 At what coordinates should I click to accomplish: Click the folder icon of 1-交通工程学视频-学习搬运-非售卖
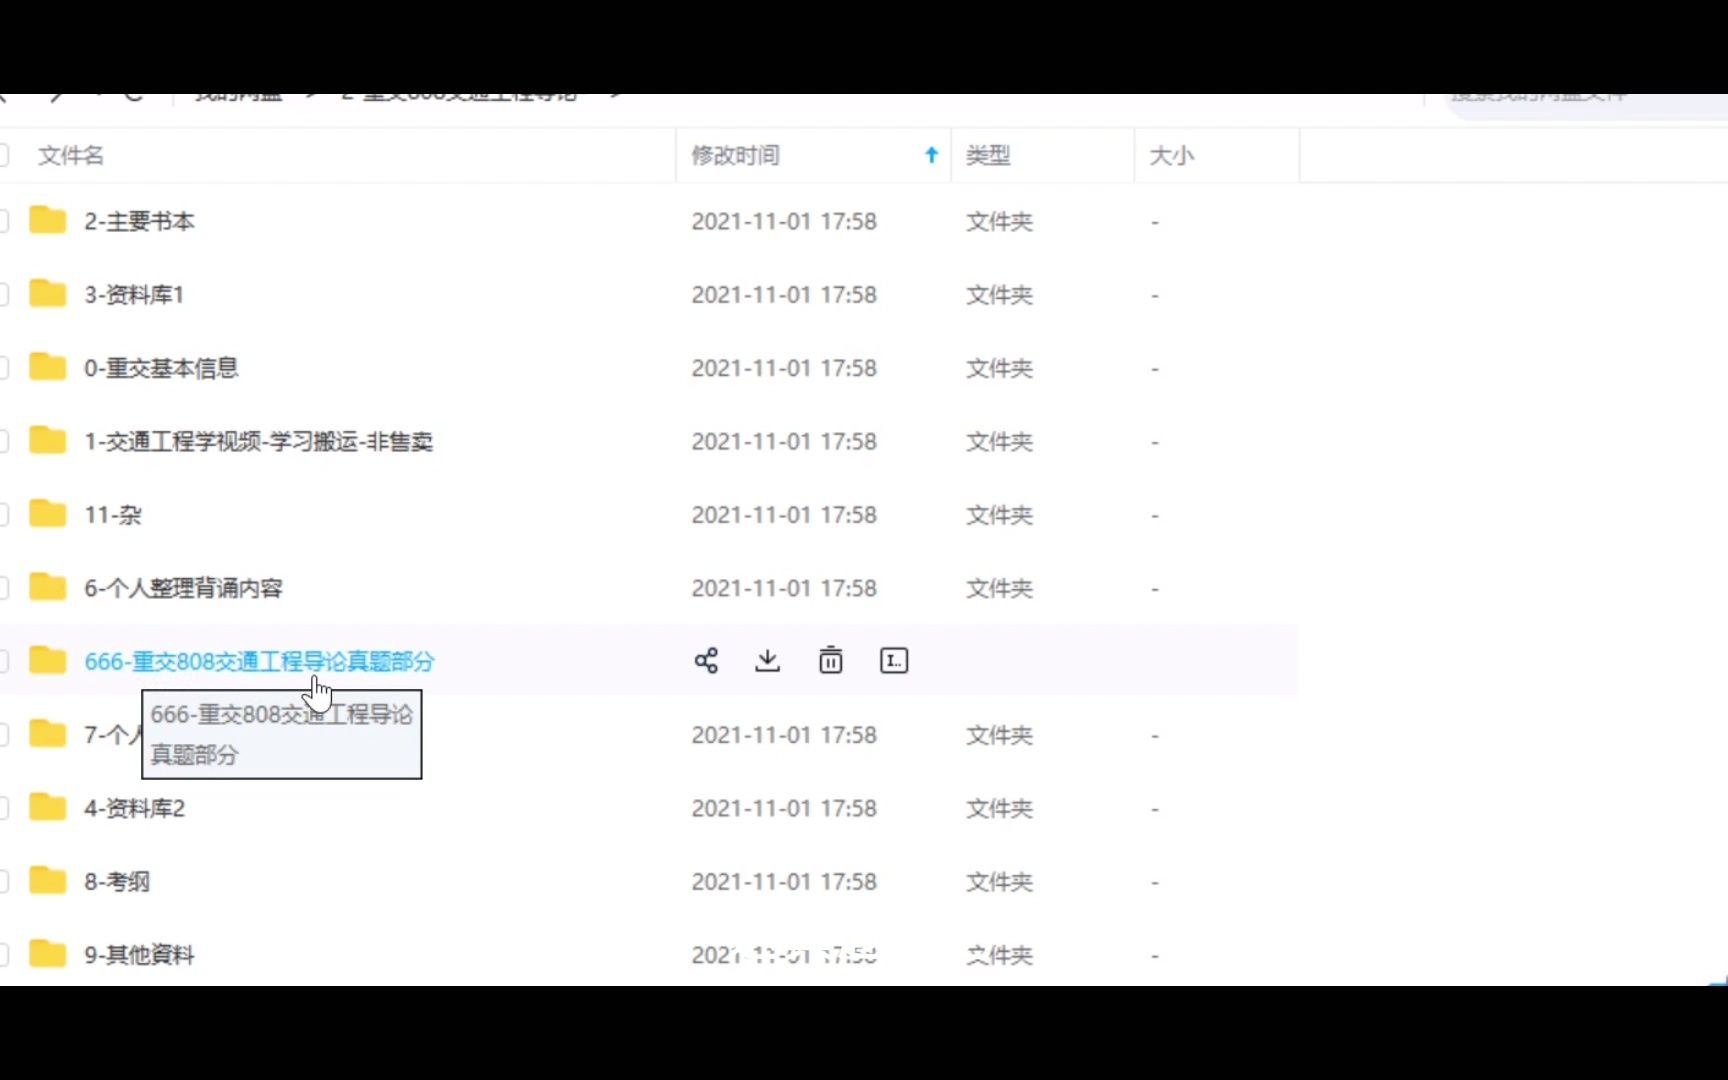click(x=47, y=440)
